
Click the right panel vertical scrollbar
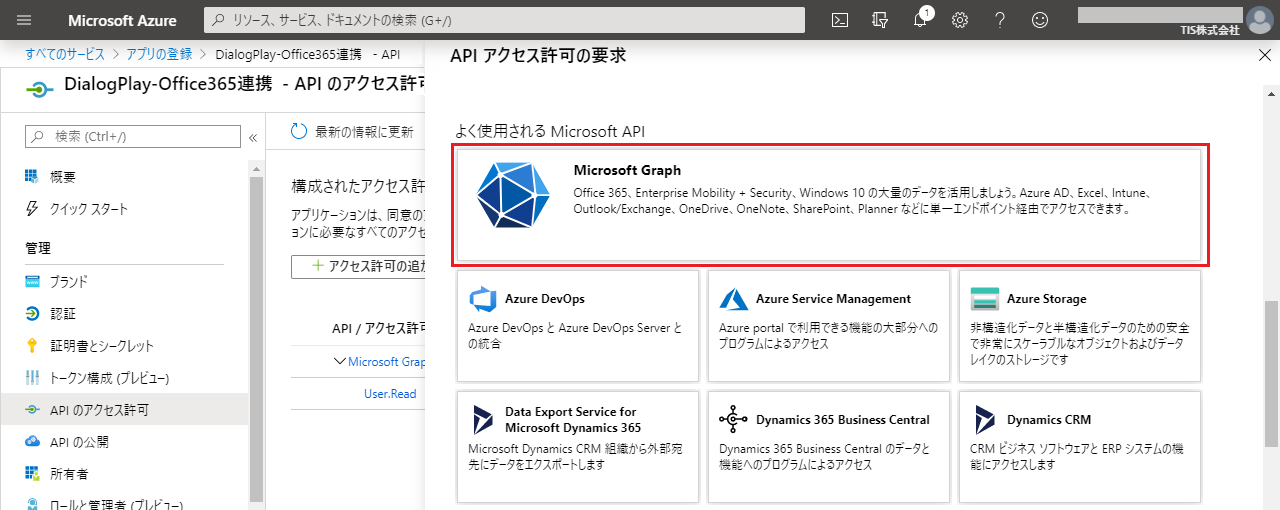point(1271,372)
